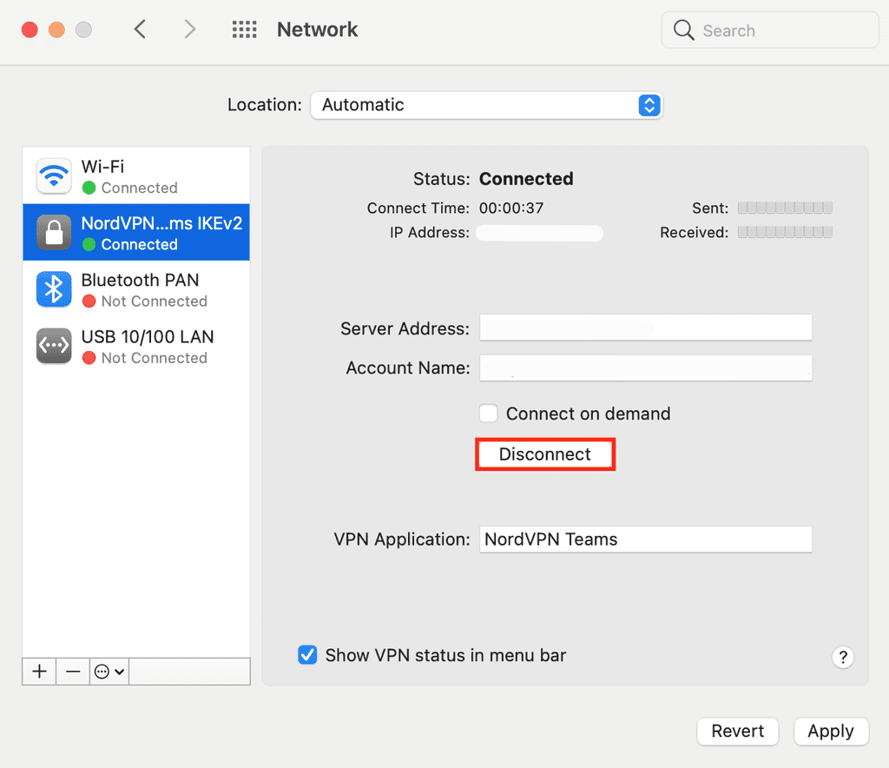Select the Bluetooth PAN icon

point(53,289)
